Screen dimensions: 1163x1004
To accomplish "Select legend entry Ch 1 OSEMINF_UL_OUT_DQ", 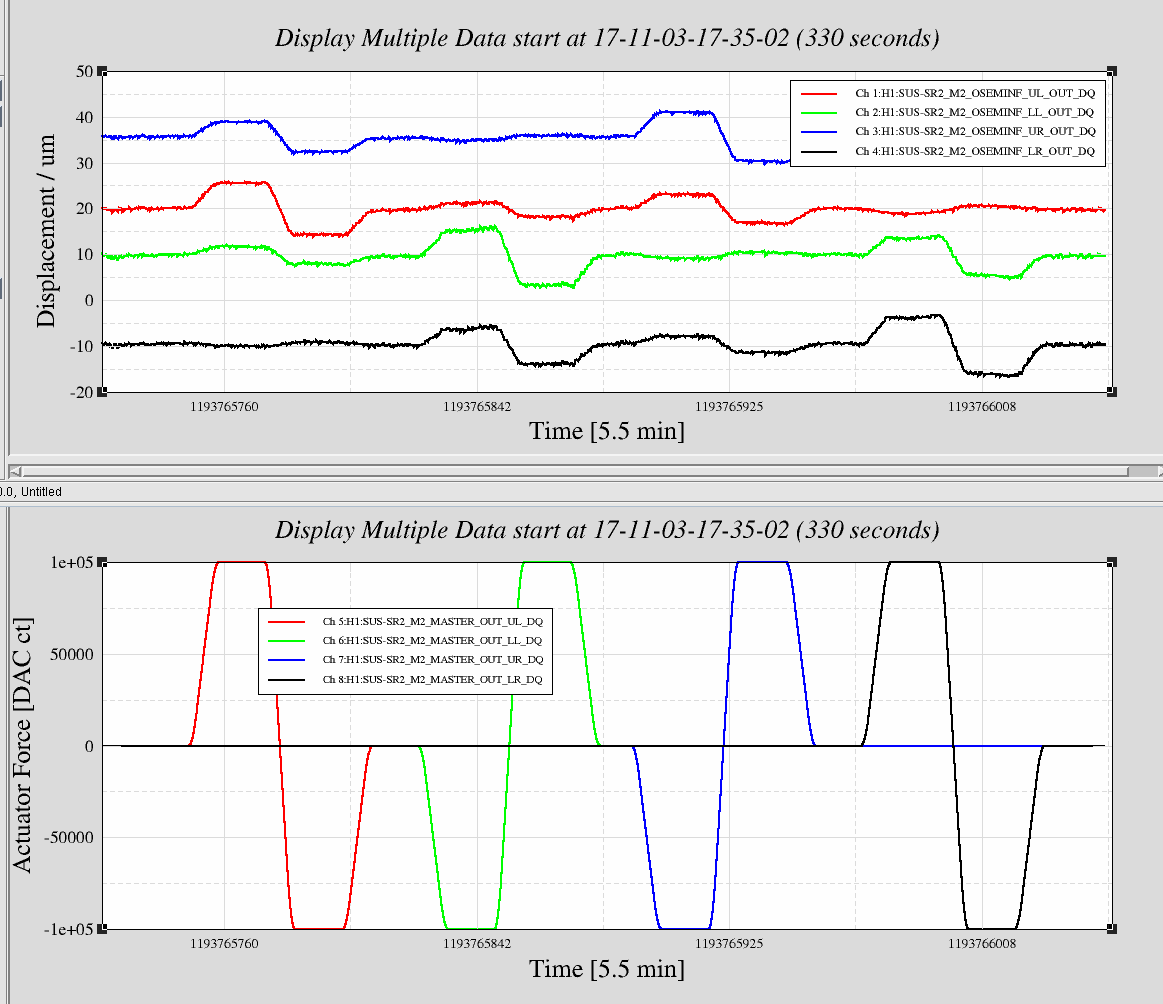I will click(x=947, y=93).
